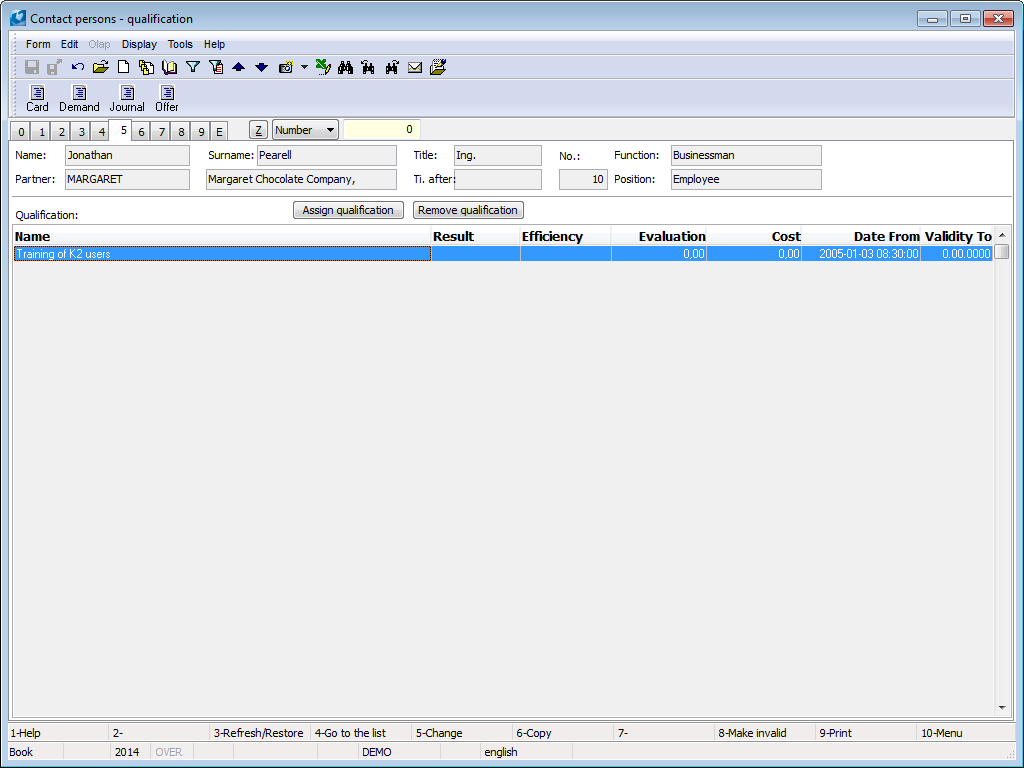Open the Demand document shortcut
Screen dimensions: 1024x768
coord(79,99)
